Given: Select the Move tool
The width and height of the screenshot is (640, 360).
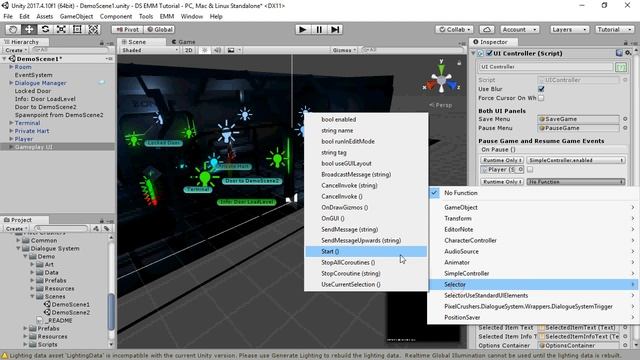Looking at the screenshot, I should (x=29, y=29).
